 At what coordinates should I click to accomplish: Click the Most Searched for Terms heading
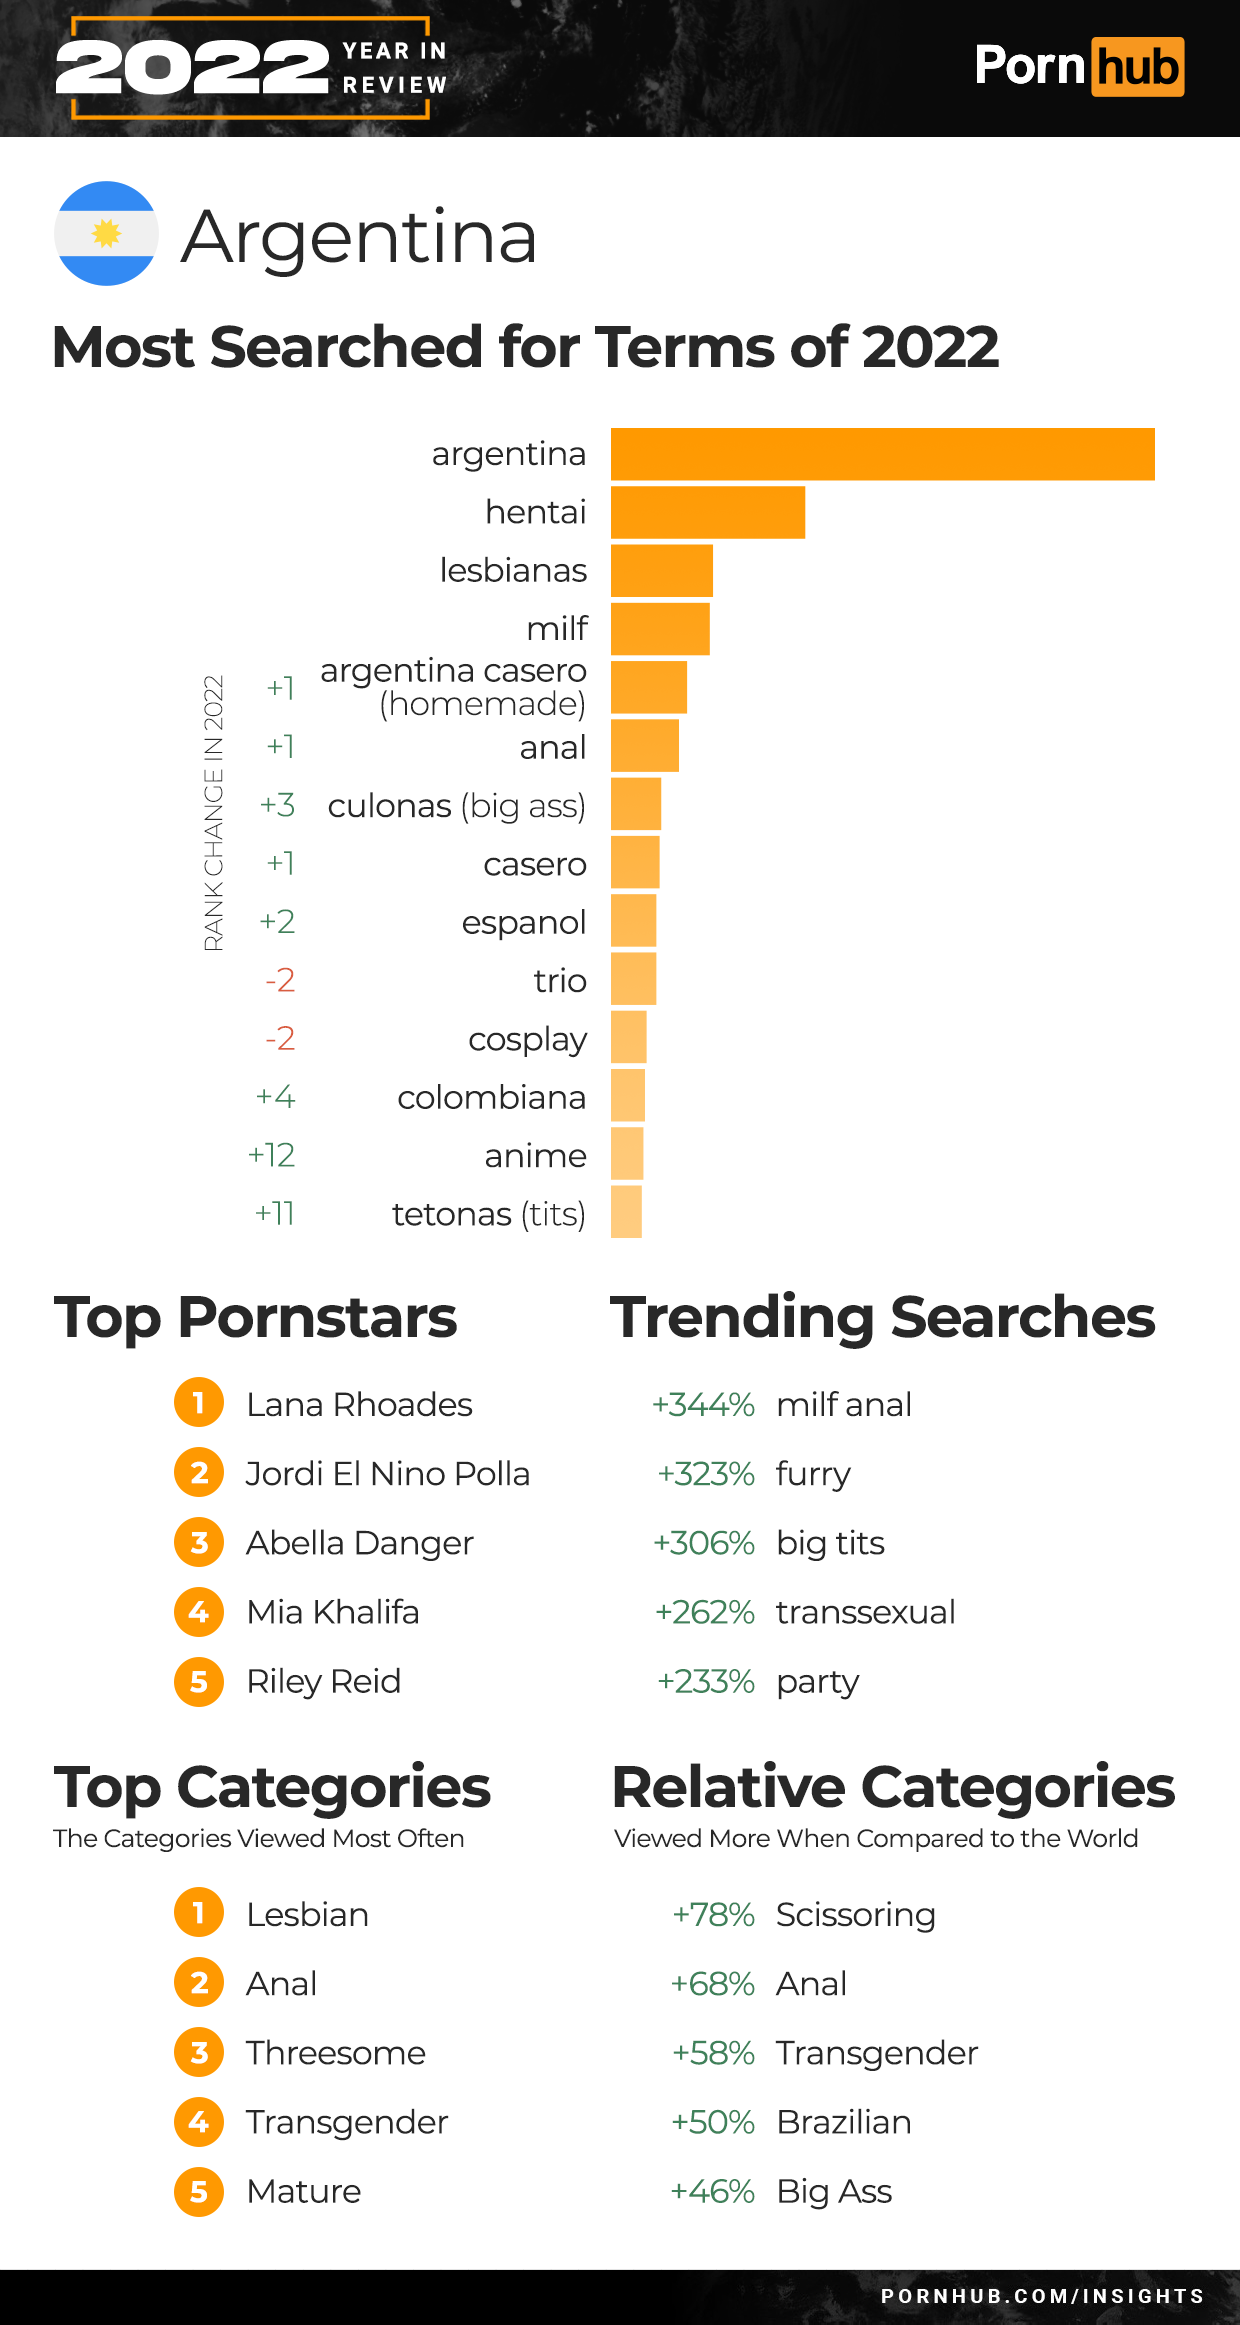pos(525,347)
